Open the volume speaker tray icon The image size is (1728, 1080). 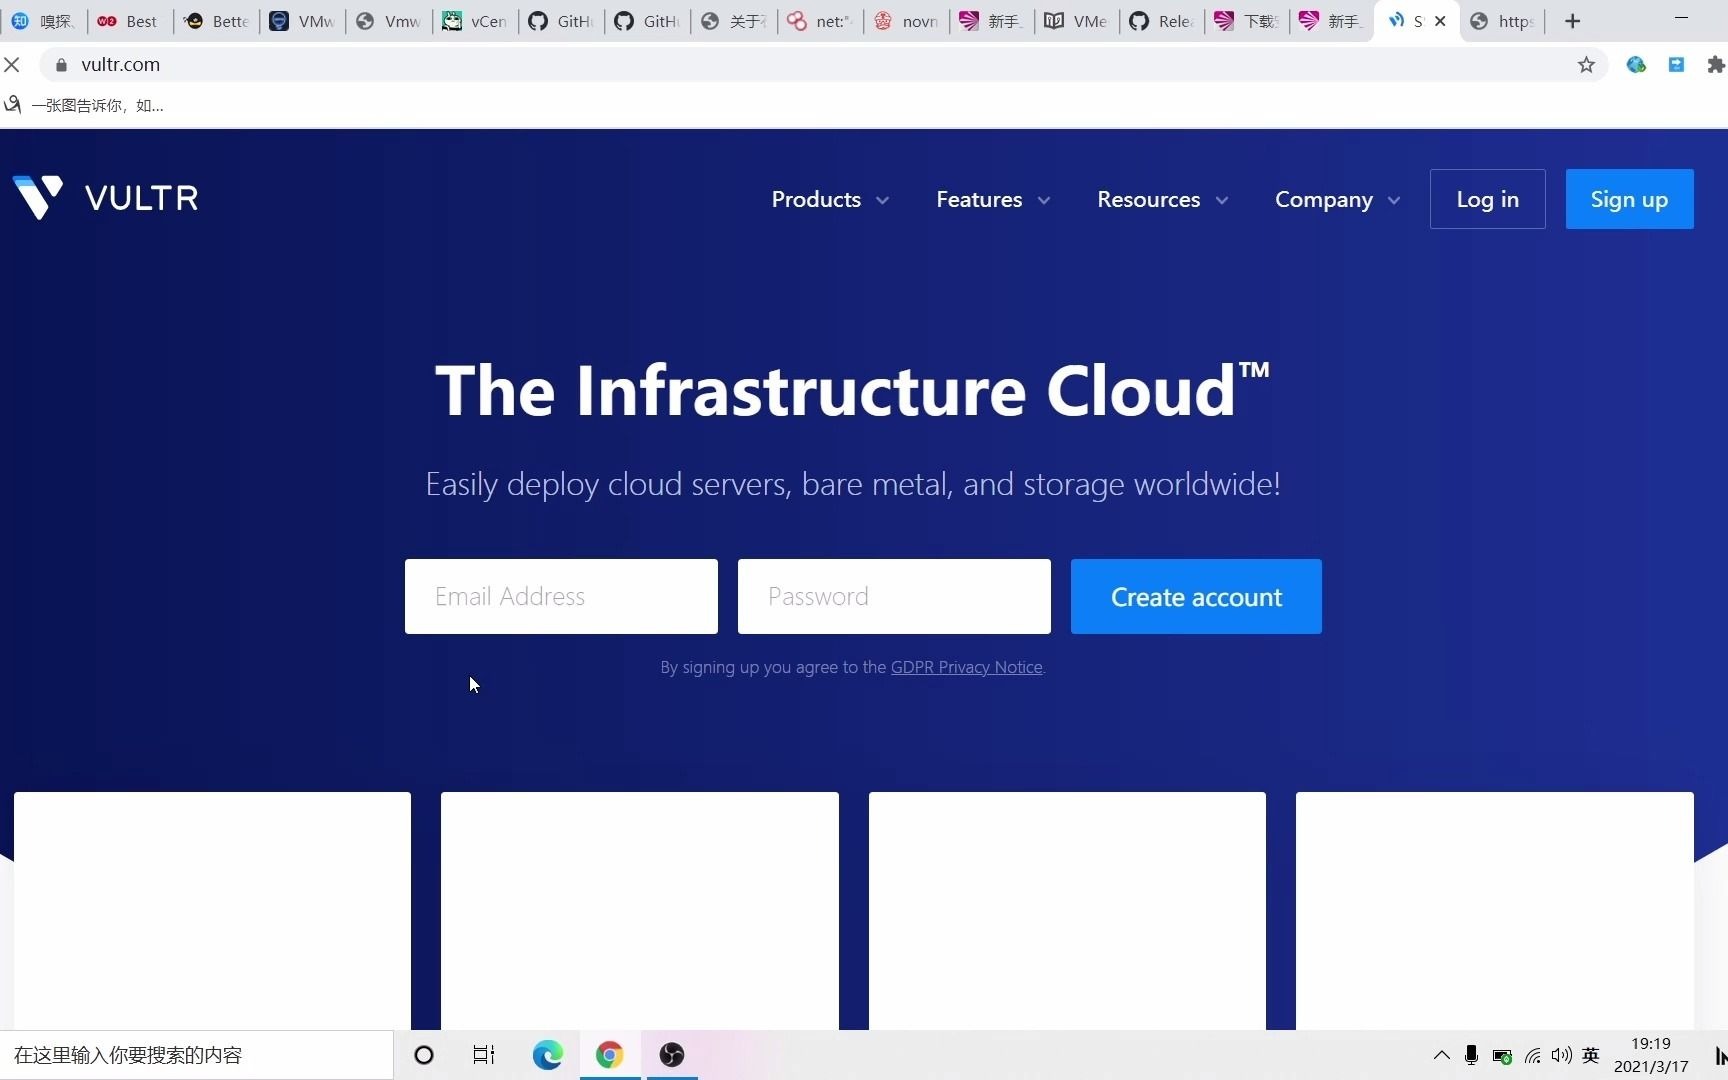1562,1055
